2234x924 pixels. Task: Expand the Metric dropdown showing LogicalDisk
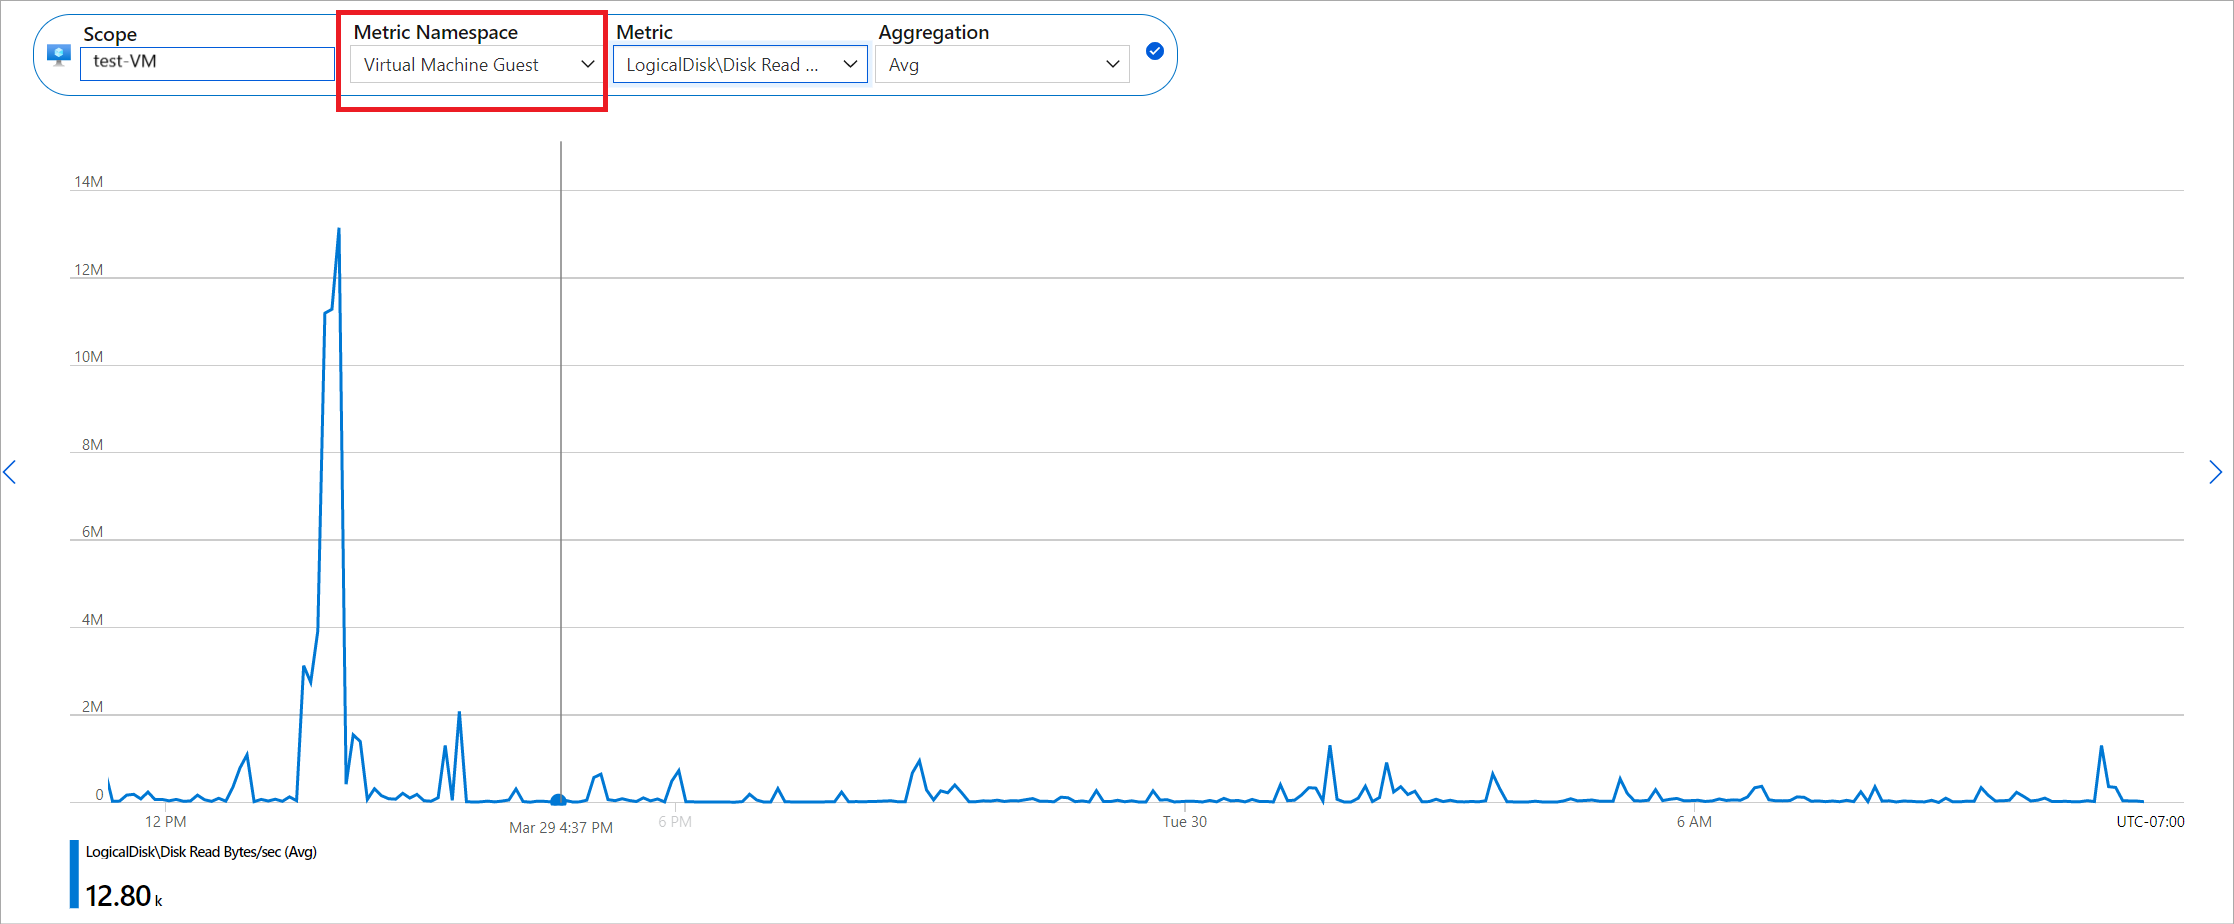740,65
